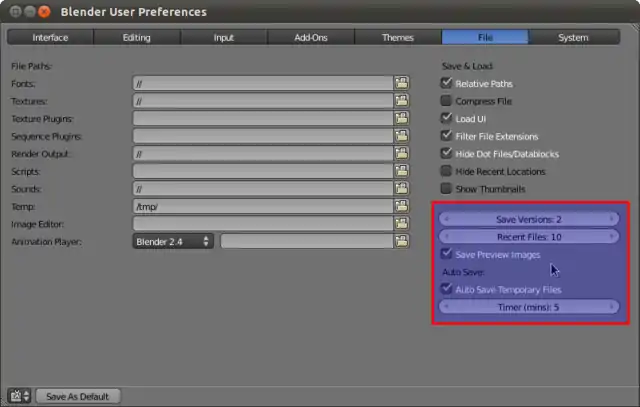Browse for Image Editor executable

(x=402, y=224)
